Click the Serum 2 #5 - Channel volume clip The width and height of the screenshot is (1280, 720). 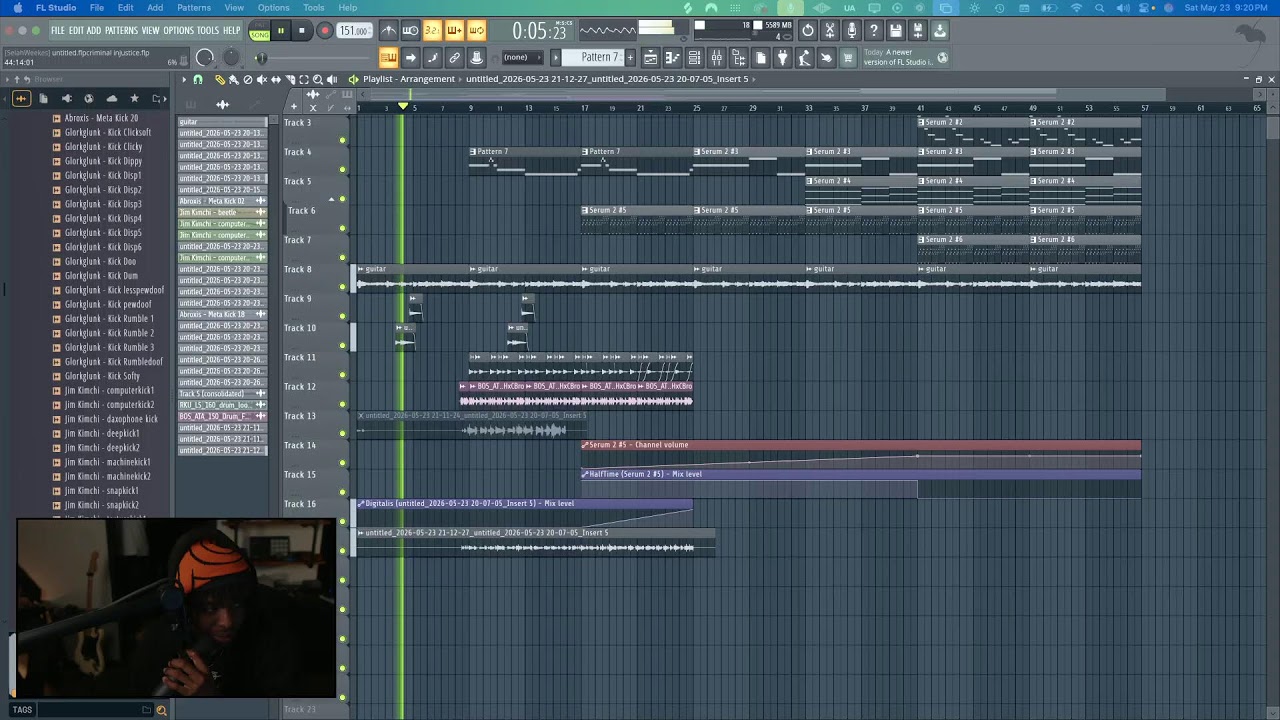pyautogui.click(x=861, y=445)
